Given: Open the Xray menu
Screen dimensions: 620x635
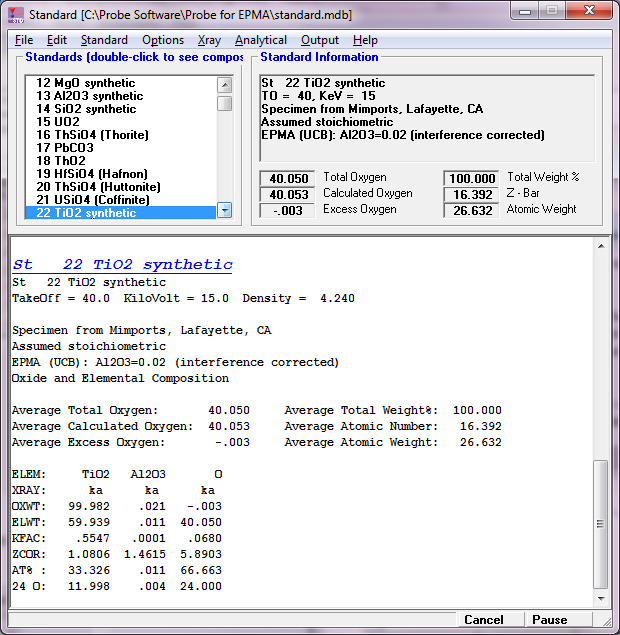Looking at the screenshot, I should click(x=209, y=40).
